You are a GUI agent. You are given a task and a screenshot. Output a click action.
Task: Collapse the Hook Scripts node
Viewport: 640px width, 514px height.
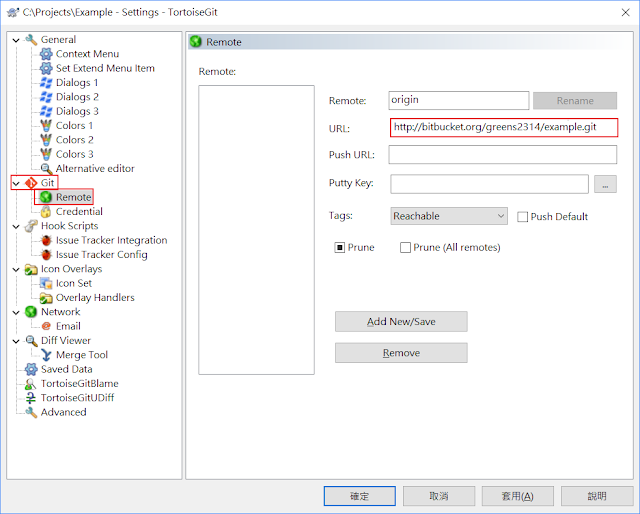point(16,227)
